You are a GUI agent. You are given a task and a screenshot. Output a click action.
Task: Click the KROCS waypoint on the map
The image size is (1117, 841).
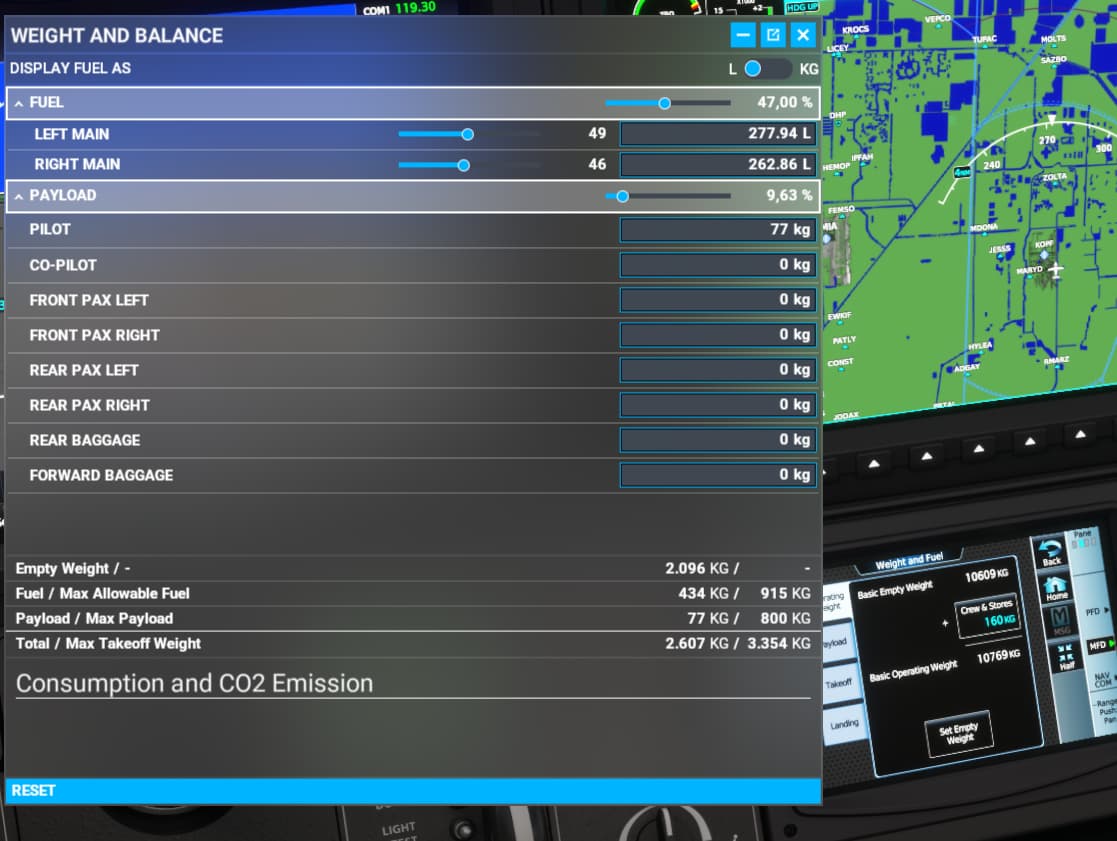pyautogui.click(x=856, y=30)
